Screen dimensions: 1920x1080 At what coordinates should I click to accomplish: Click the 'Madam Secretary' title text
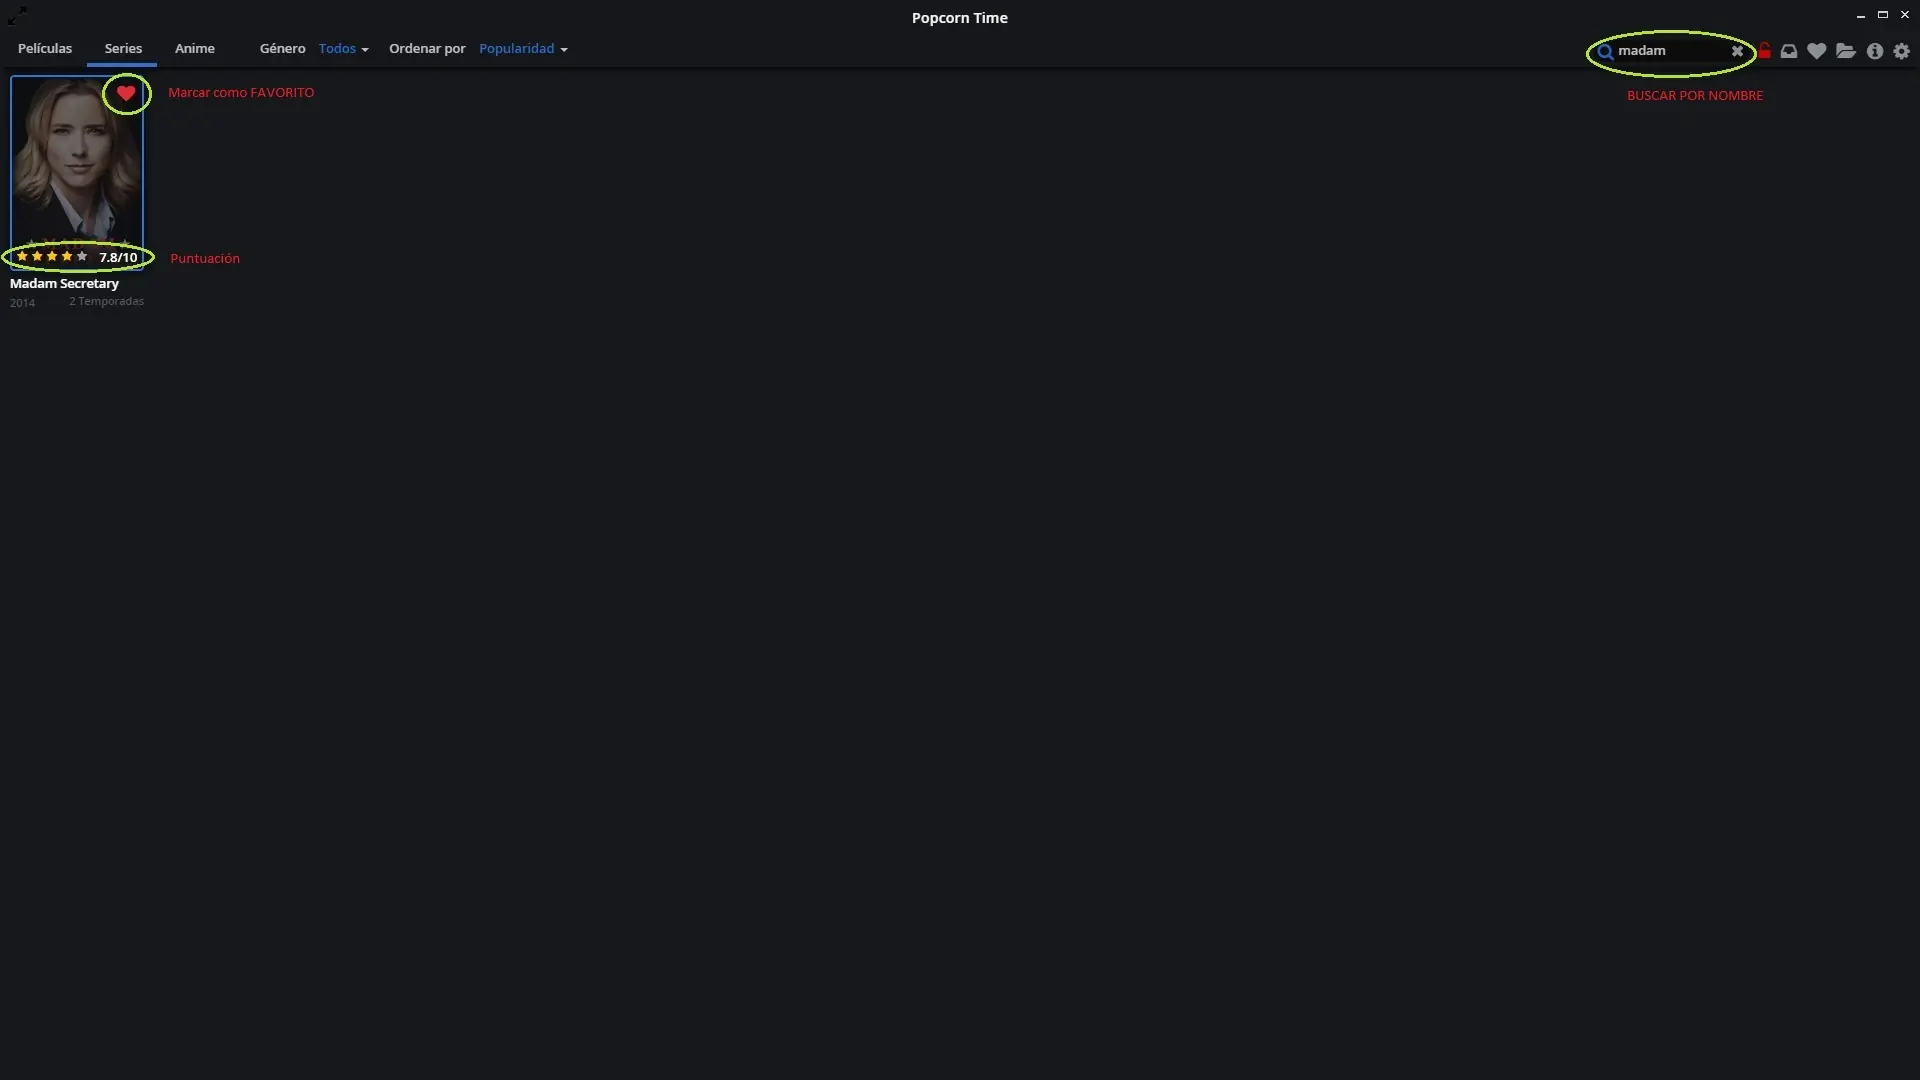tap(64, 284)
